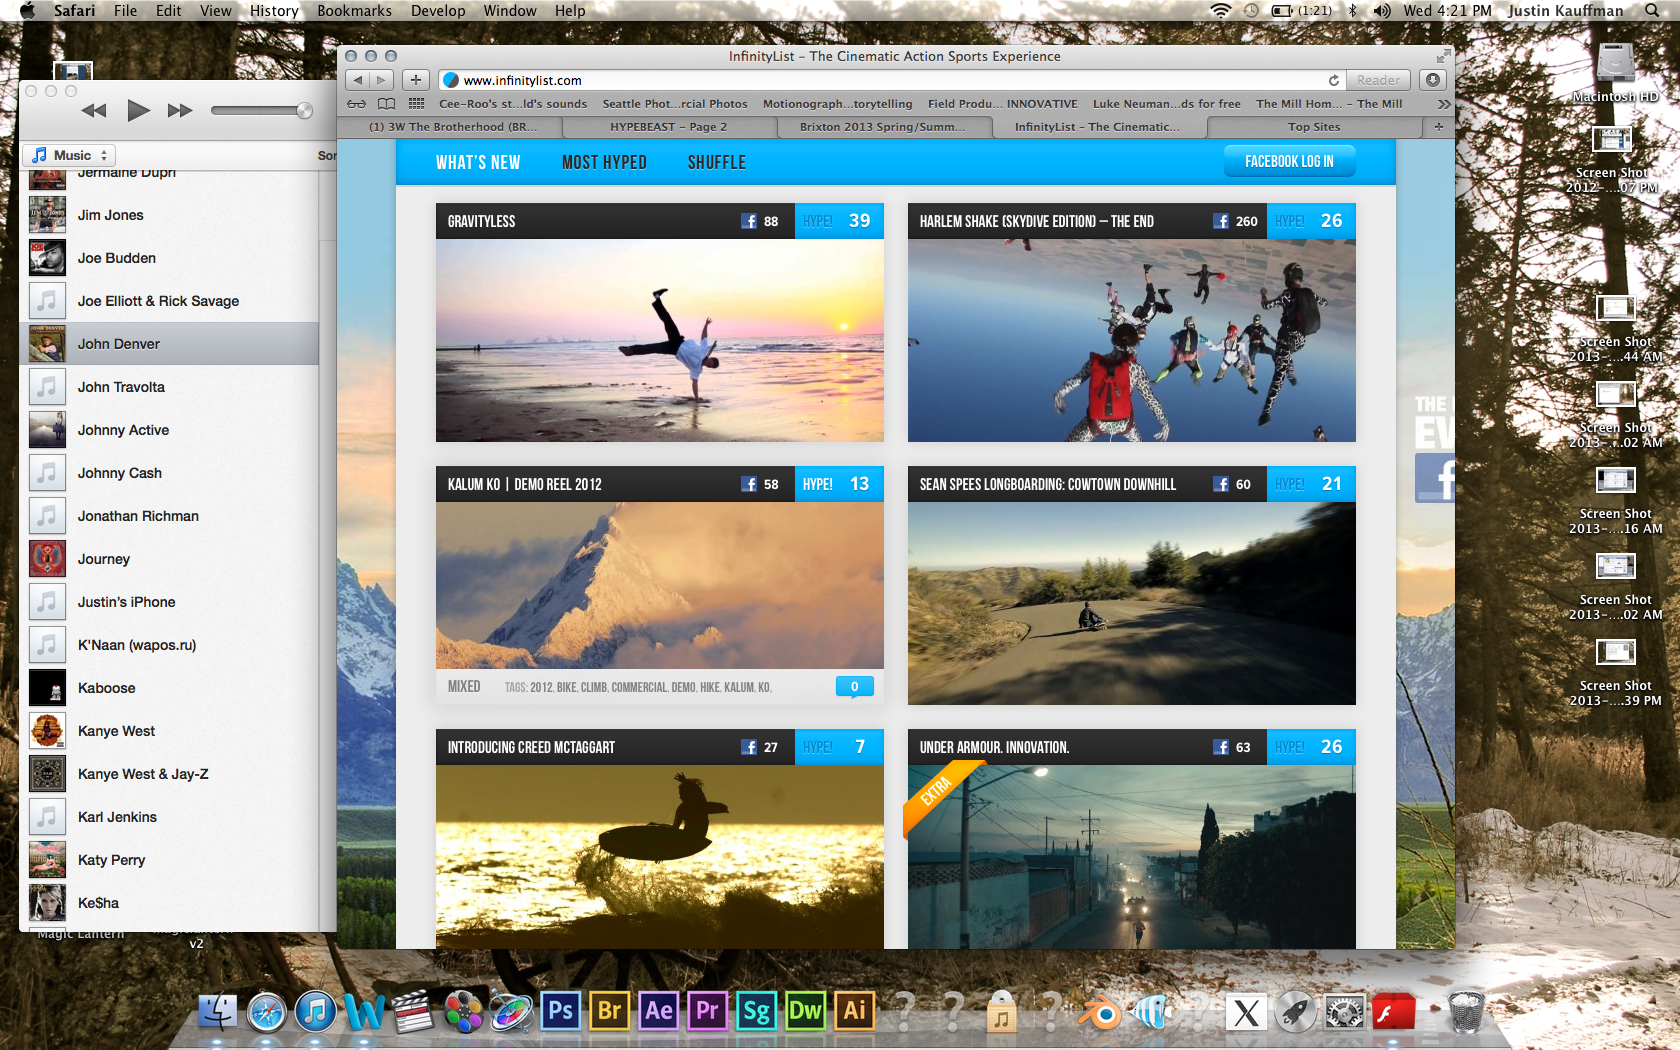Expand the bookmarks bar overflow chevron
The height and width of the screenshot is (1050, 1680).
point(1443,104)
